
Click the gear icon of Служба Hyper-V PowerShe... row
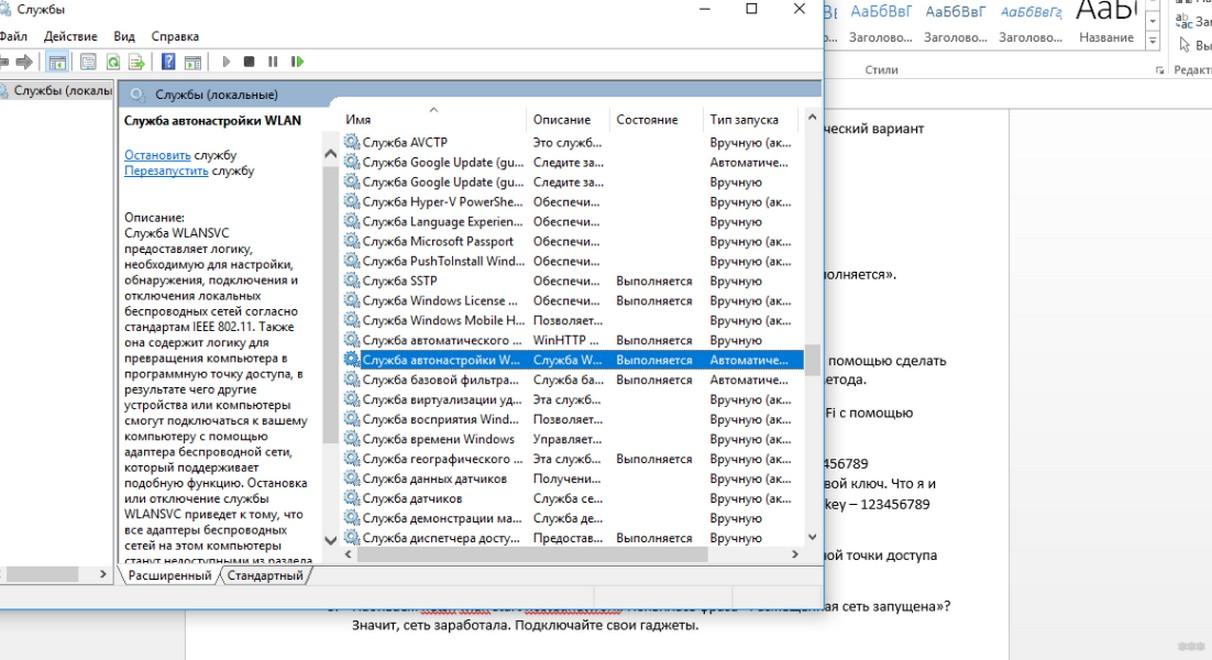(351, 202)
